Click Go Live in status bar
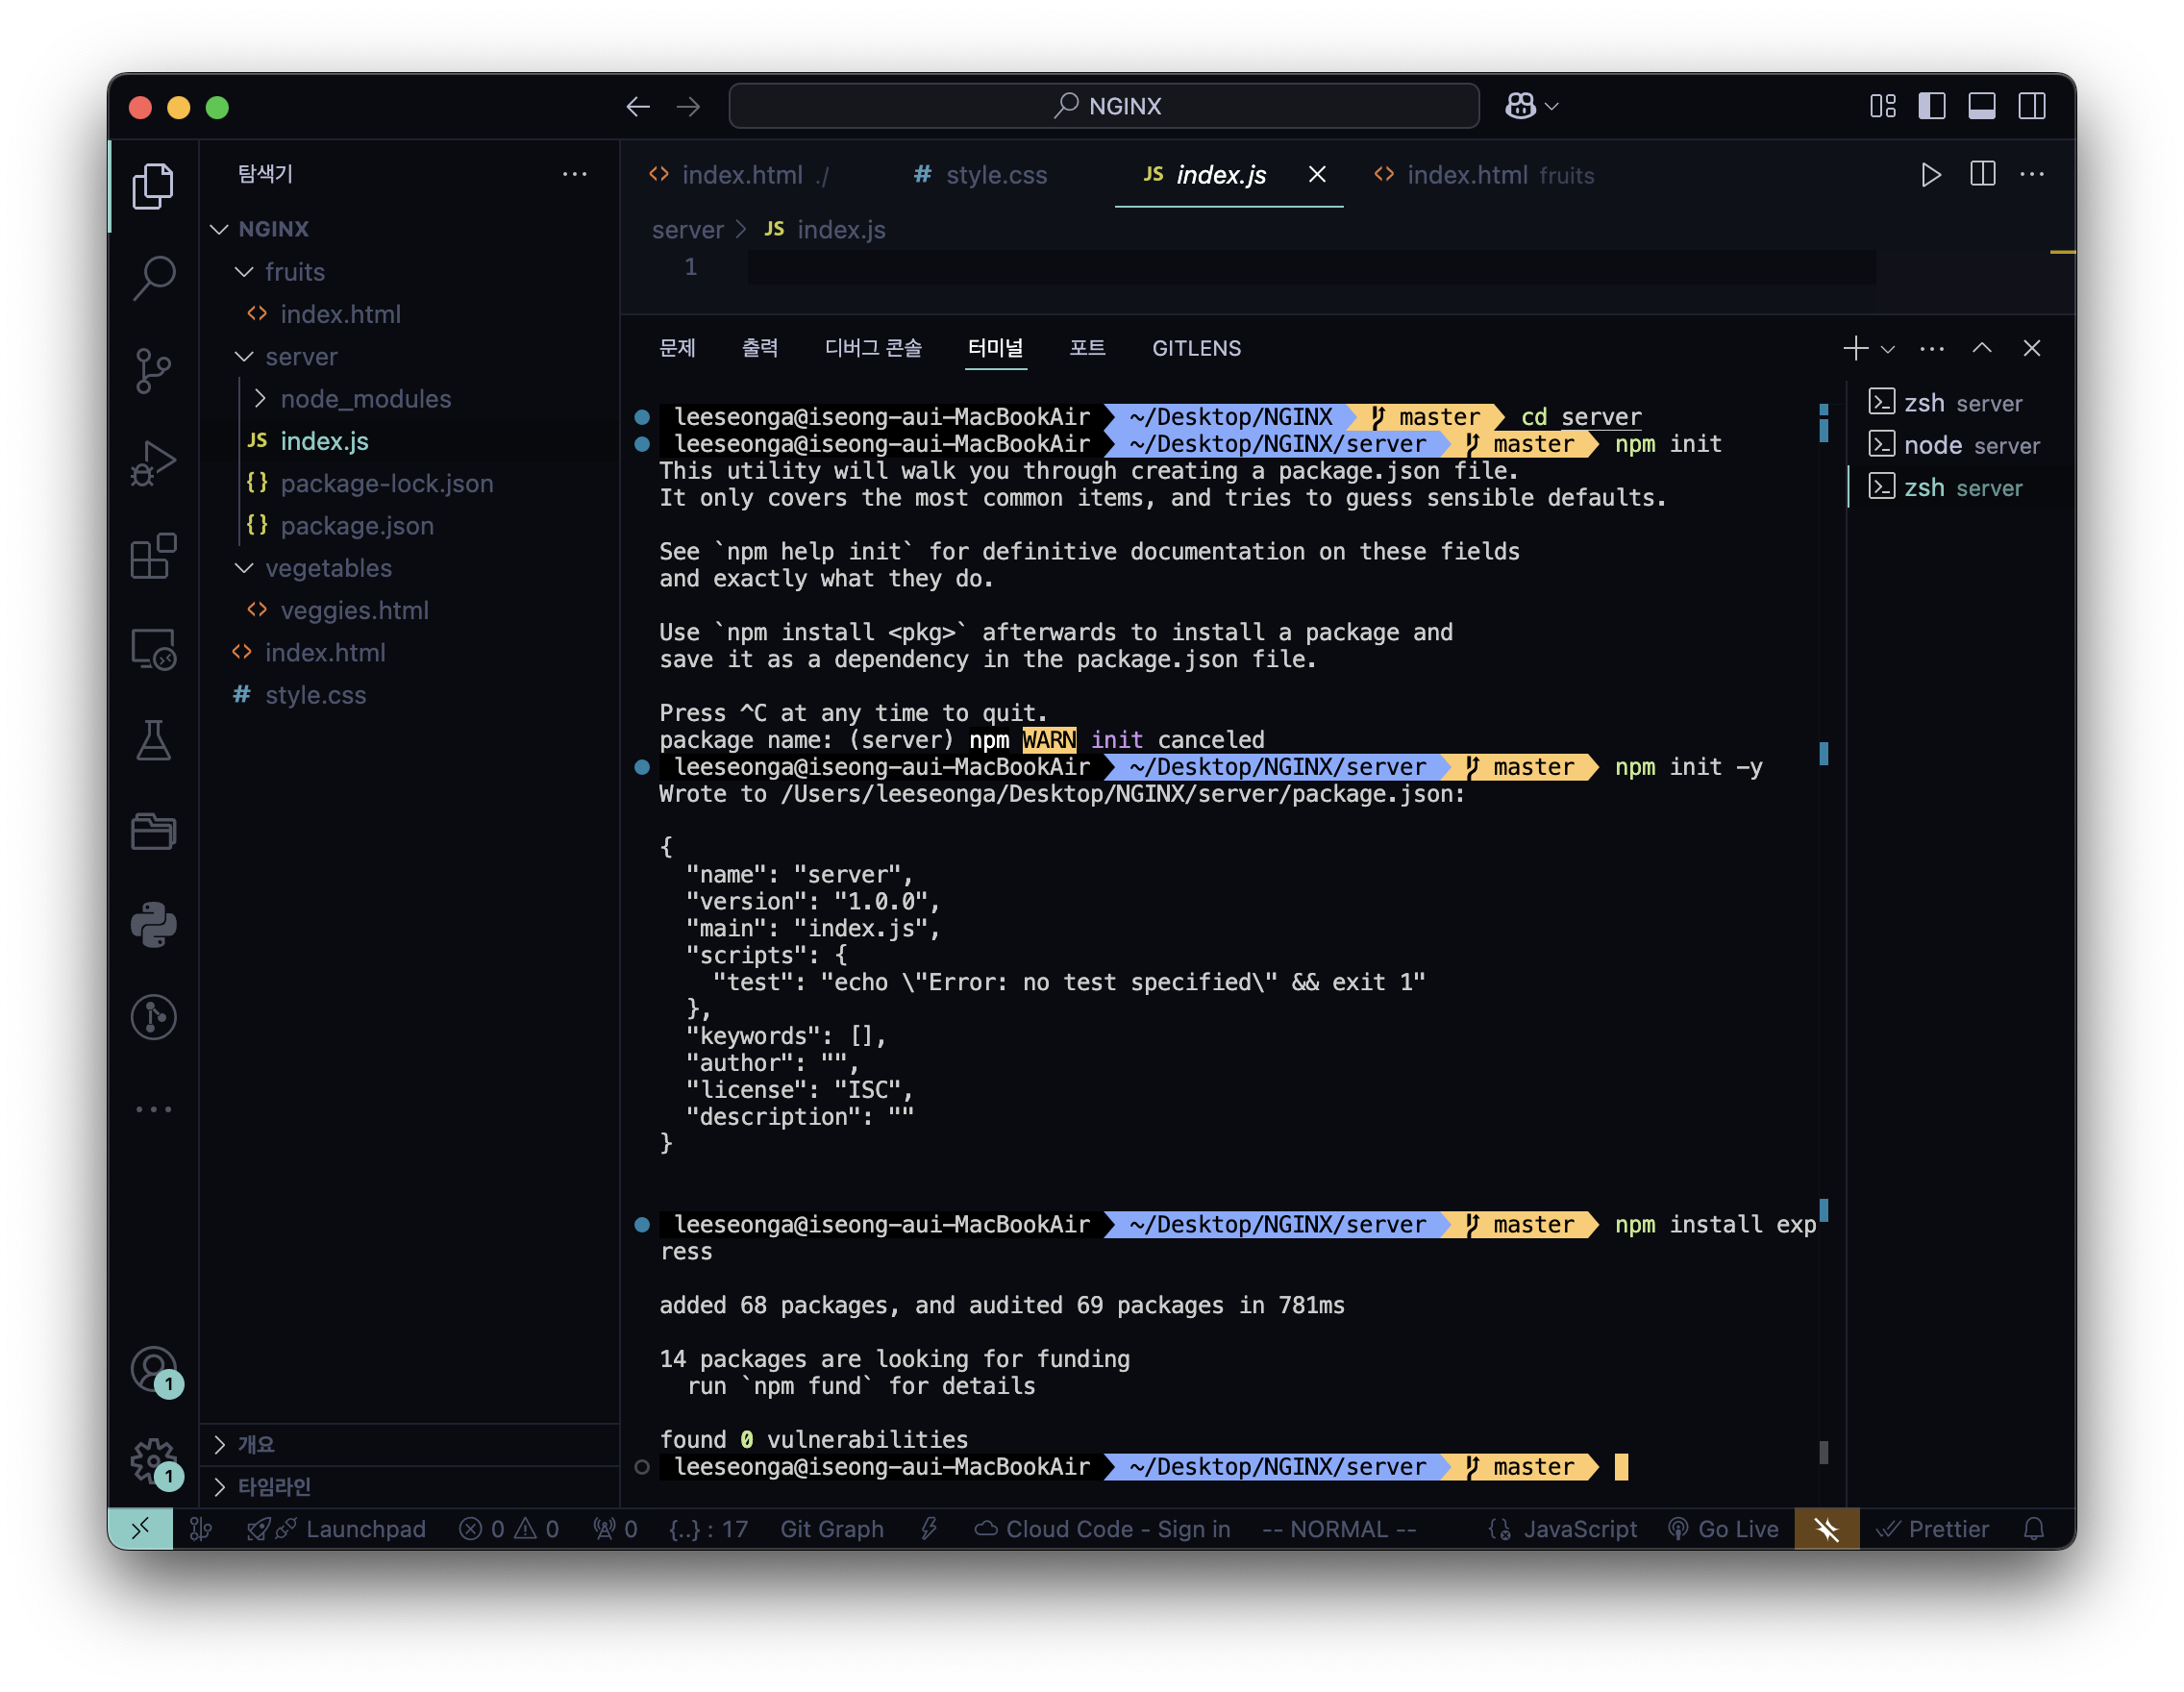The width and height of the screenshot is (2184, 1692). (x=1724, y=1529)
